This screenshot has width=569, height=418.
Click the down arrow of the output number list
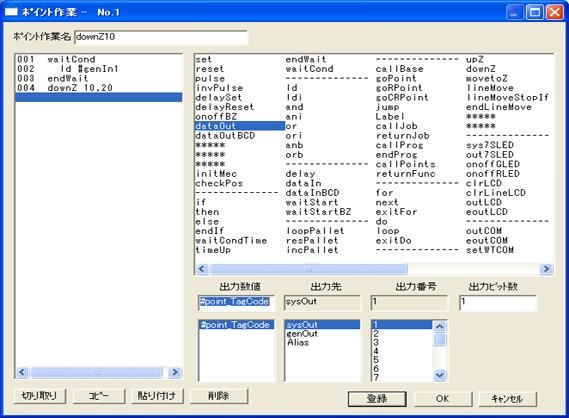[x=439, y=375]
